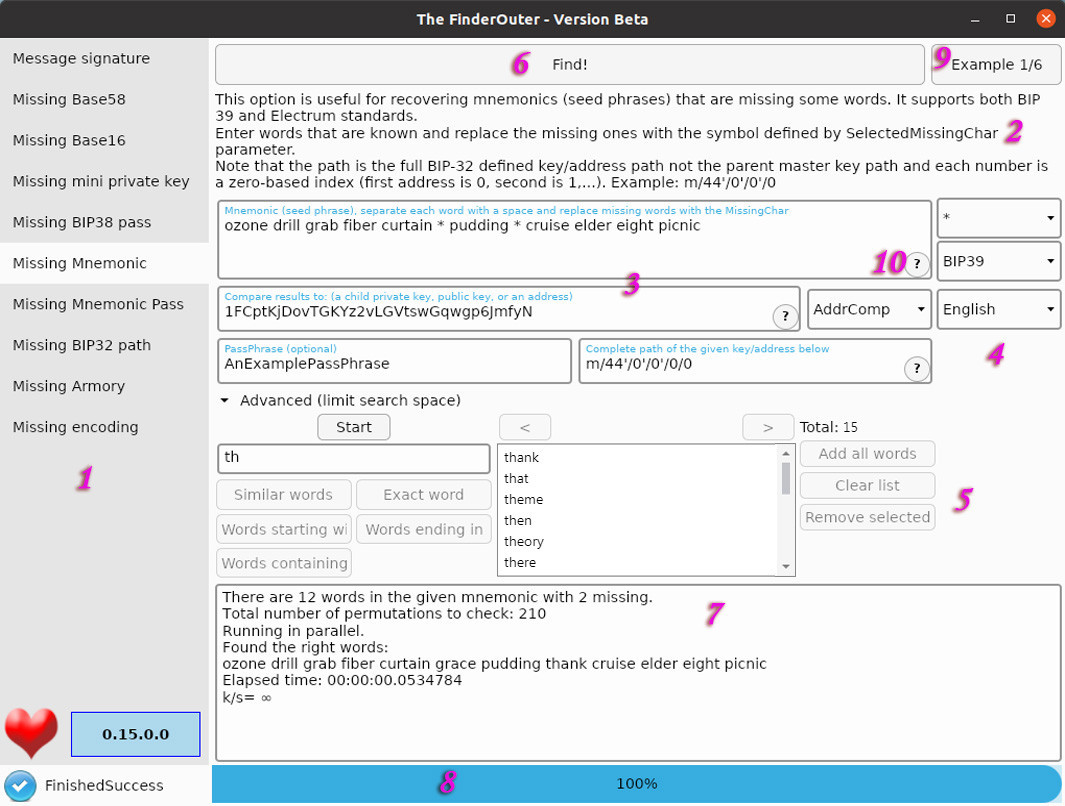This screenshot has width=1065, height=806.
Task: Click the 100% progress bar
Action: [636, 784]
